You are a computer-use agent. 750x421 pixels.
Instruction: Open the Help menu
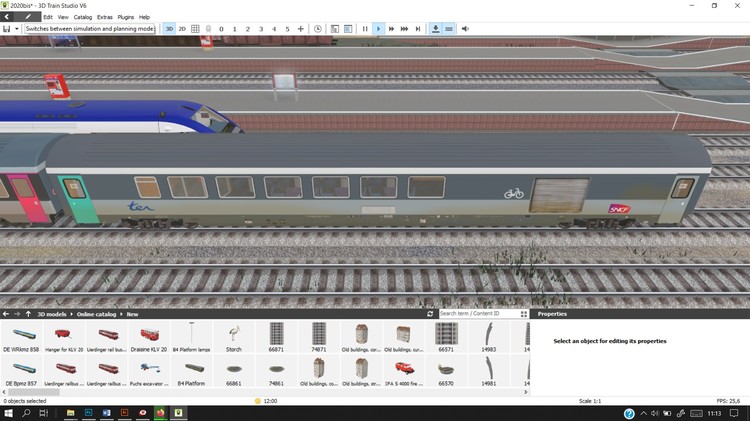(144, 17)
